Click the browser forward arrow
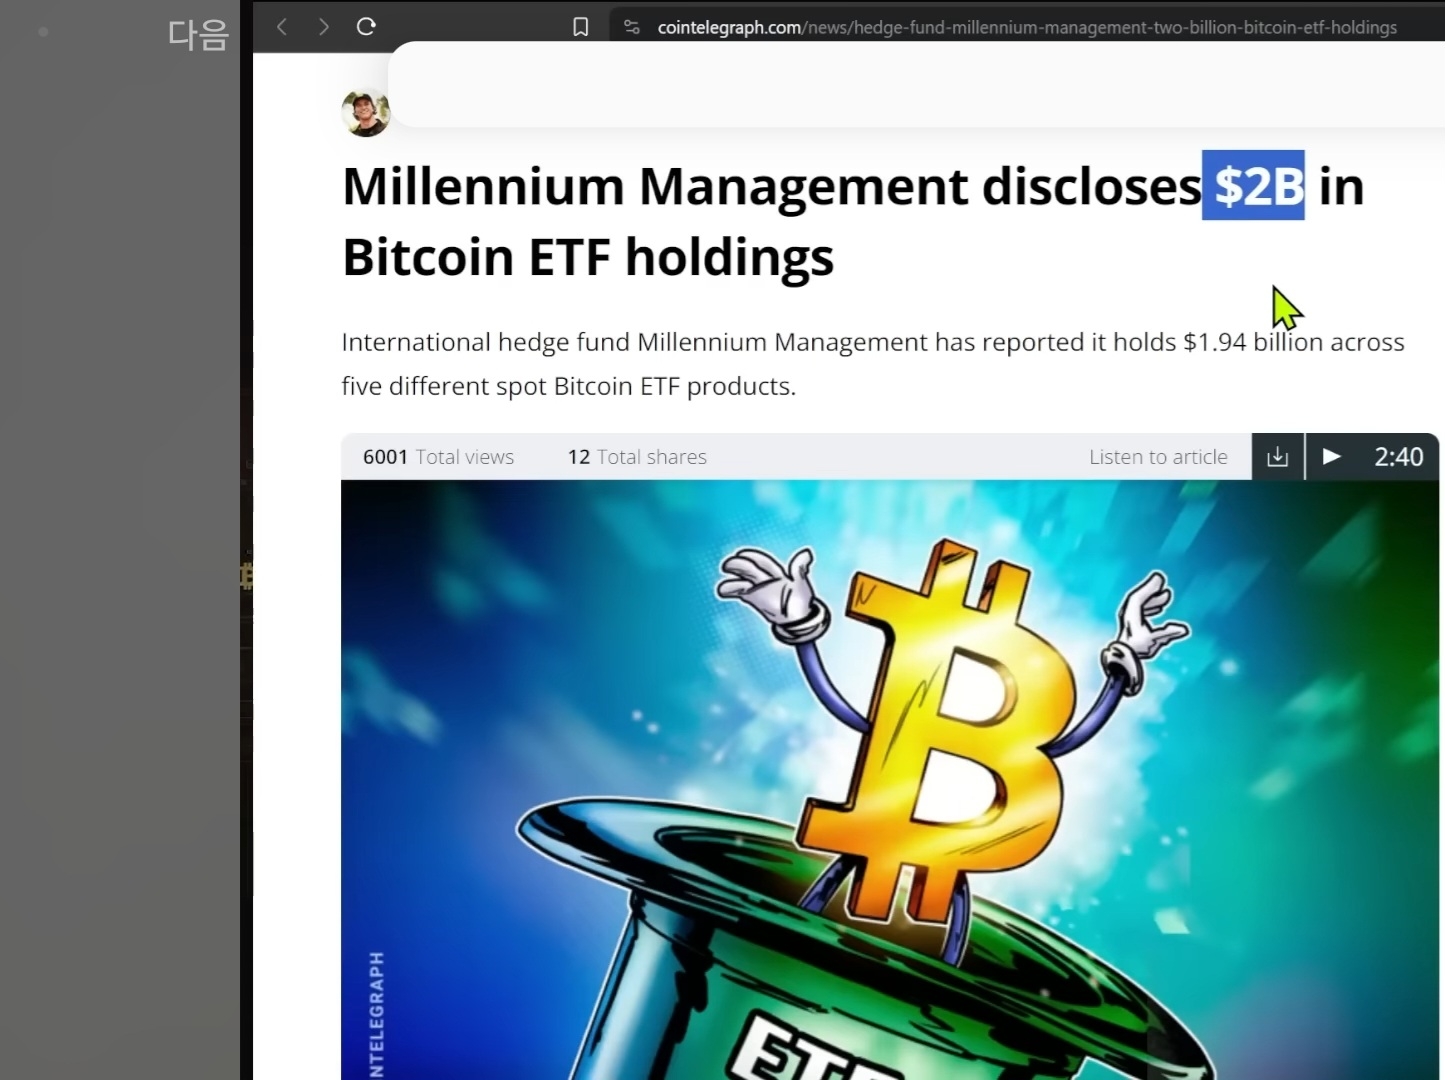 point(323,27)
